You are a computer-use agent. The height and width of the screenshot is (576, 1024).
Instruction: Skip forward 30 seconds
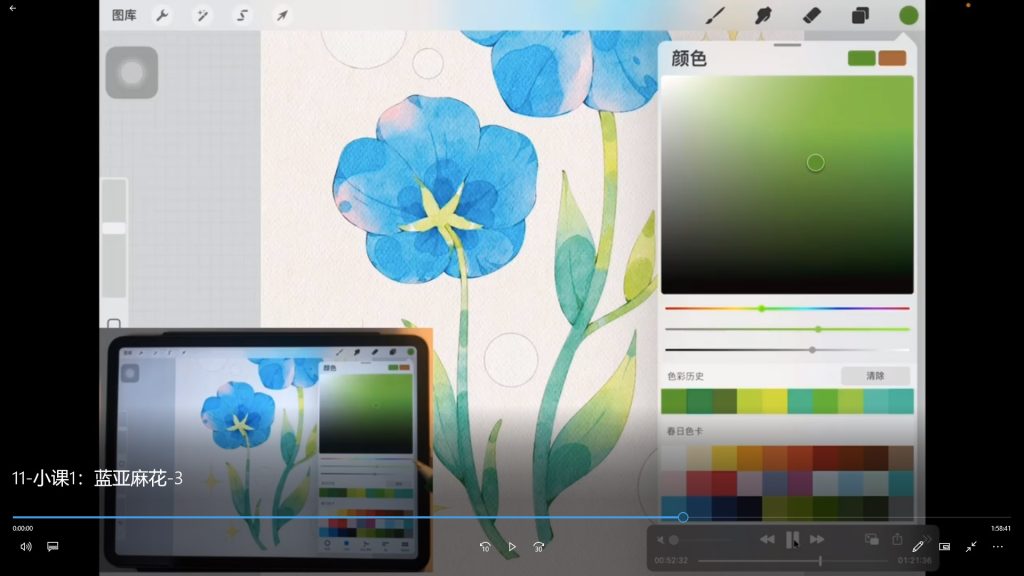(x=539, y=547)
